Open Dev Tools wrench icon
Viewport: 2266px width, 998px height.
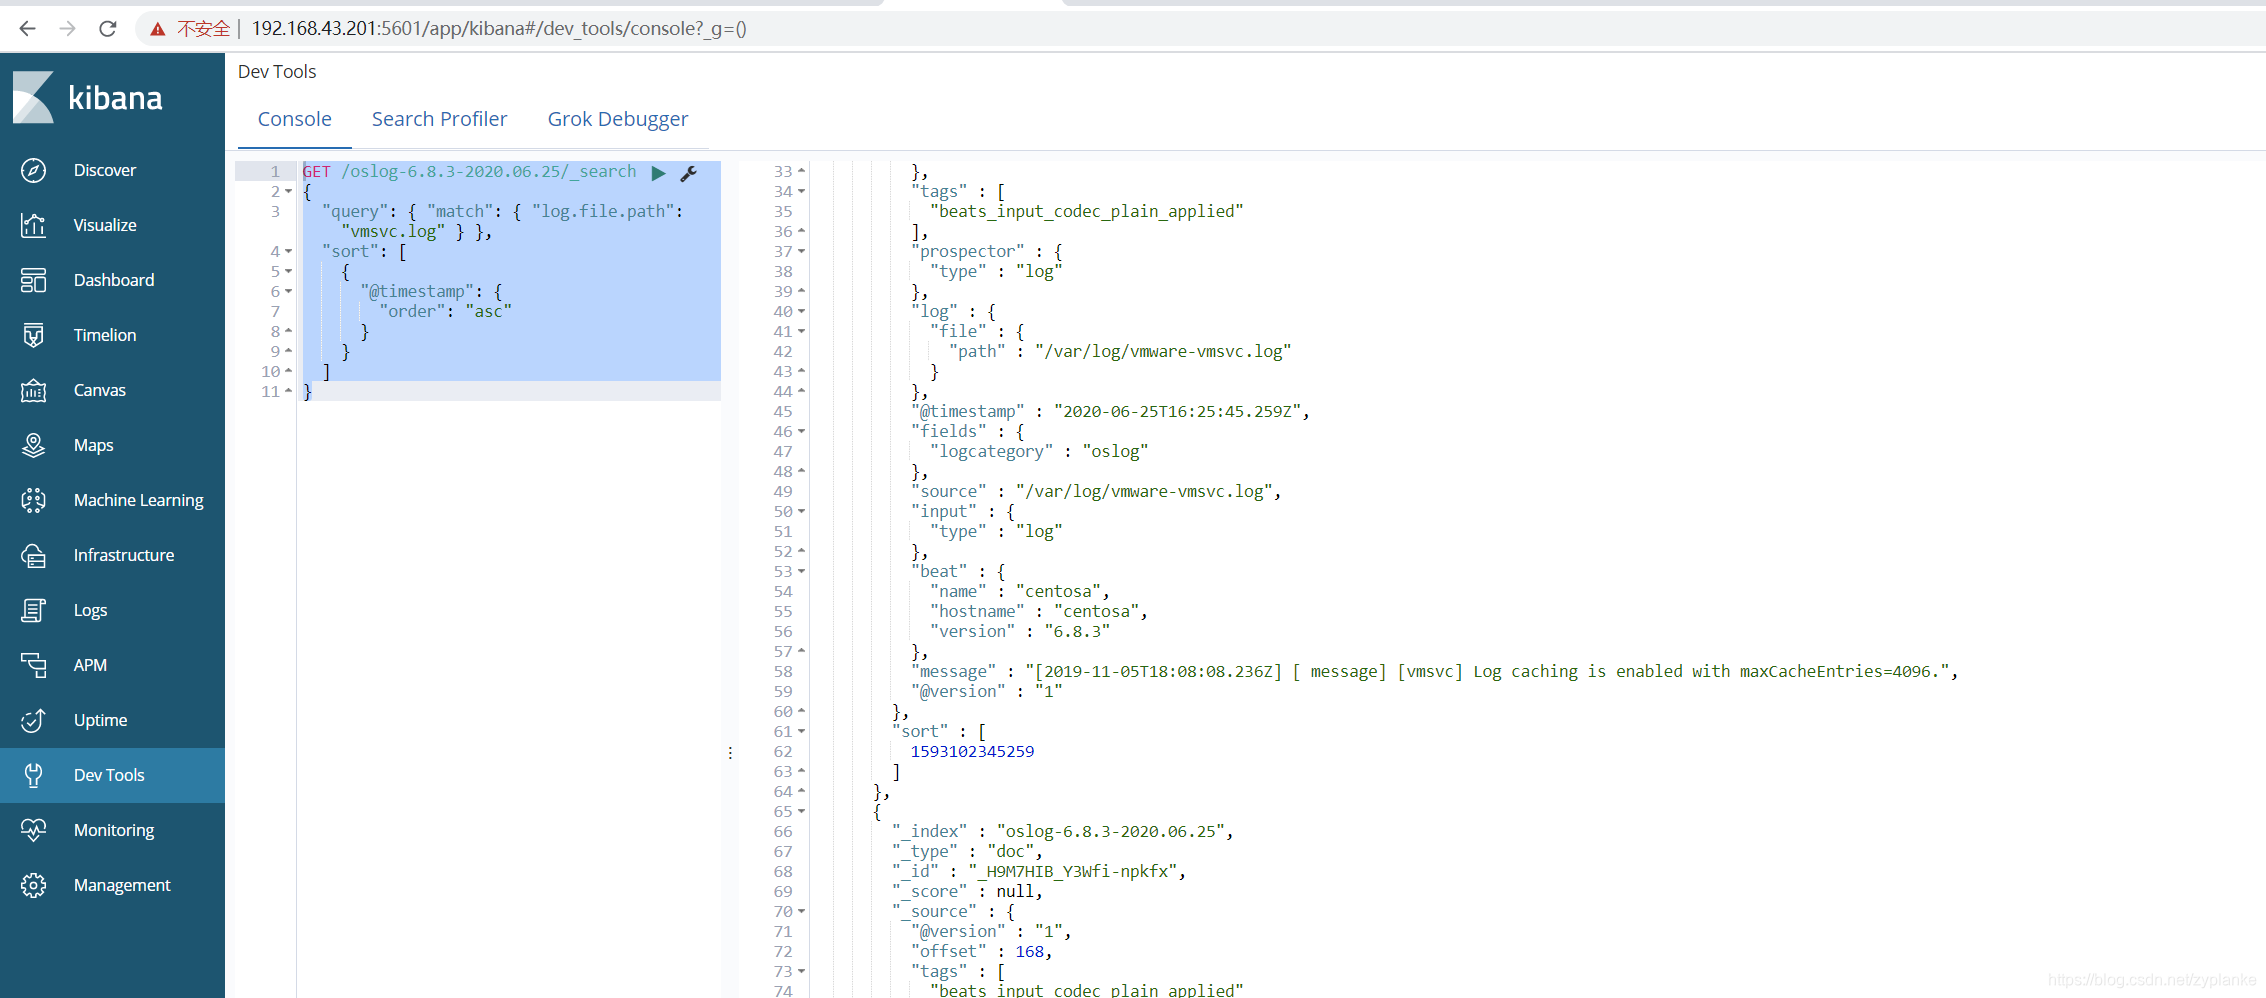pos(33,775)
